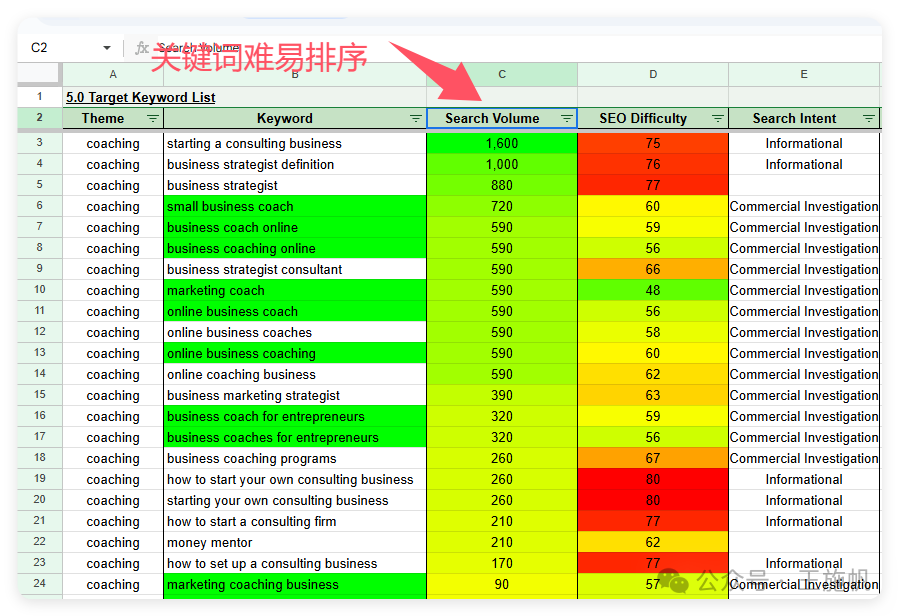The image size is (899, 616).
Task: Click SEO difficulty value 75
Action: [x=653, y=143]
